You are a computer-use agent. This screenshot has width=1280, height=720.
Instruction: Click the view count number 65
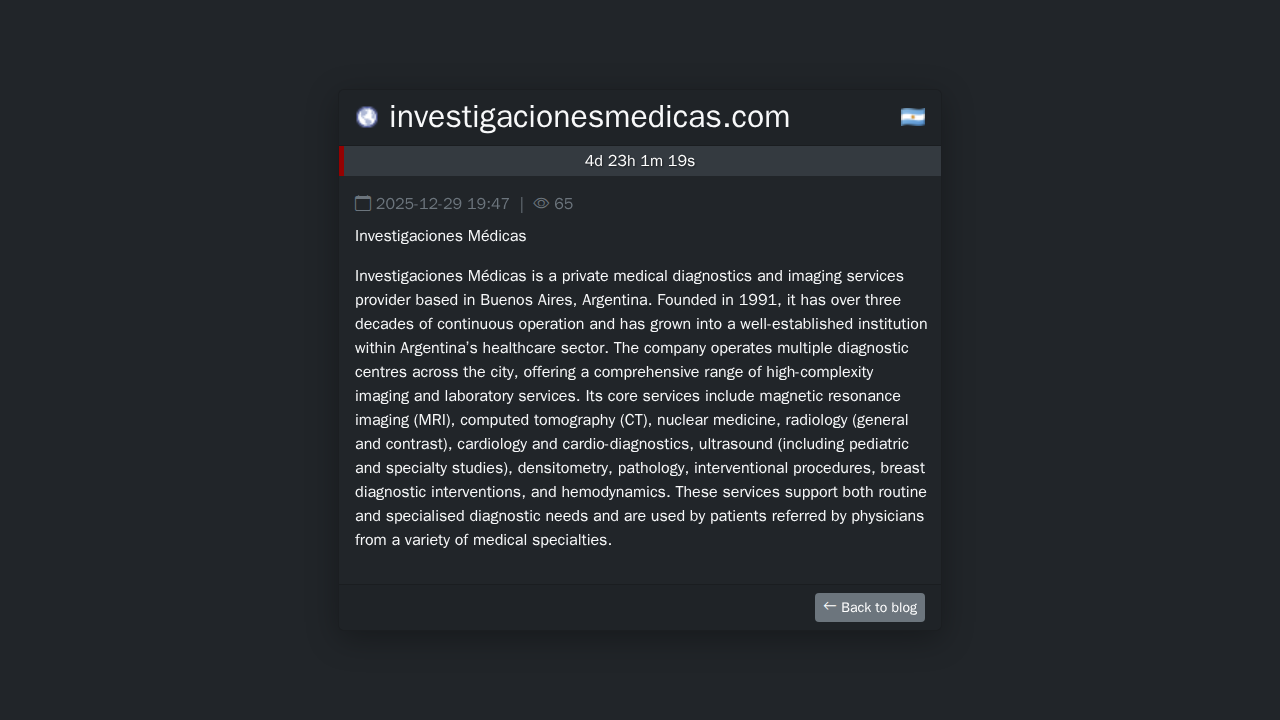pyautogui.click(x=564, y=204)
